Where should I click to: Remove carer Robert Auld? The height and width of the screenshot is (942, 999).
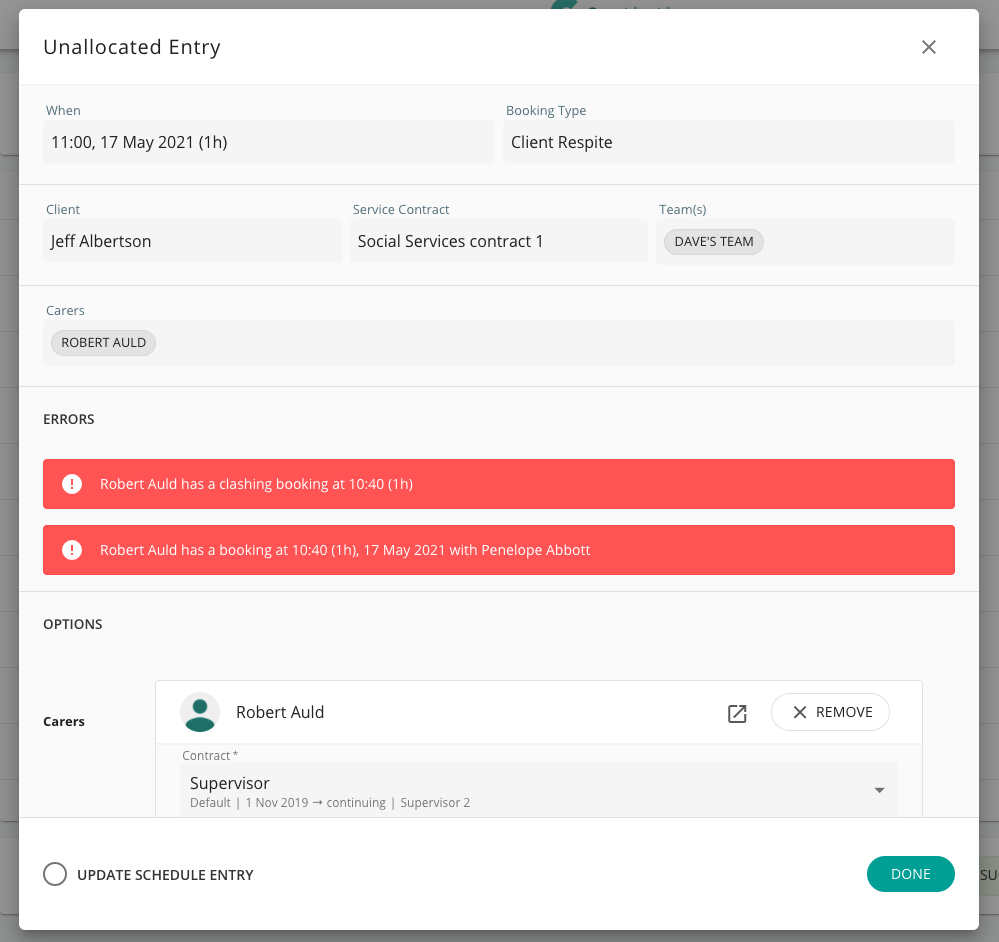[x=830, y=712]
